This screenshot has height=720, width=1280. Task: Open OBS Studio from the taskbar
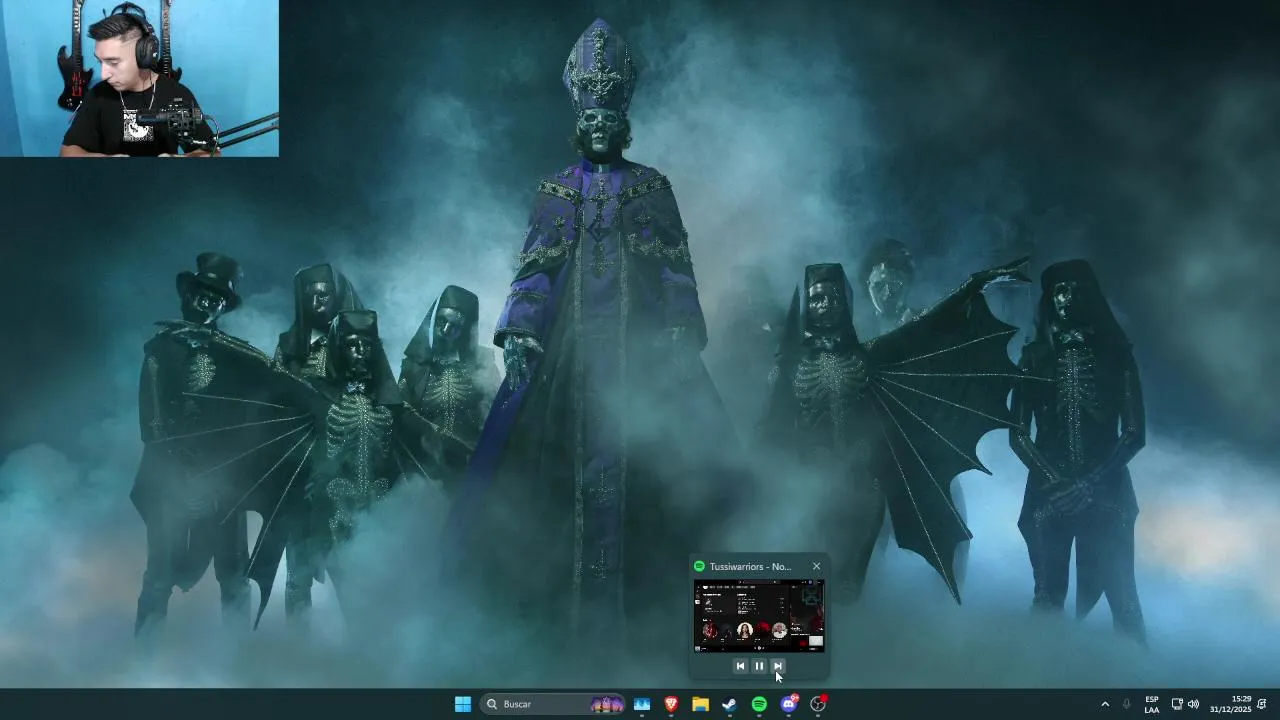[818, 704]
